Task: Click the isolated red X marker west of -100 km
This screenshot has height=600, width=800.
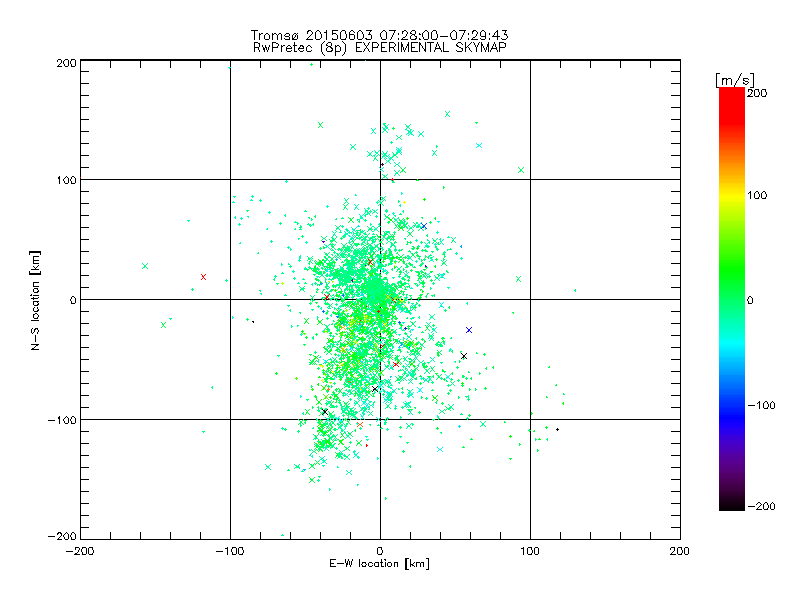Action: (204, 277)
